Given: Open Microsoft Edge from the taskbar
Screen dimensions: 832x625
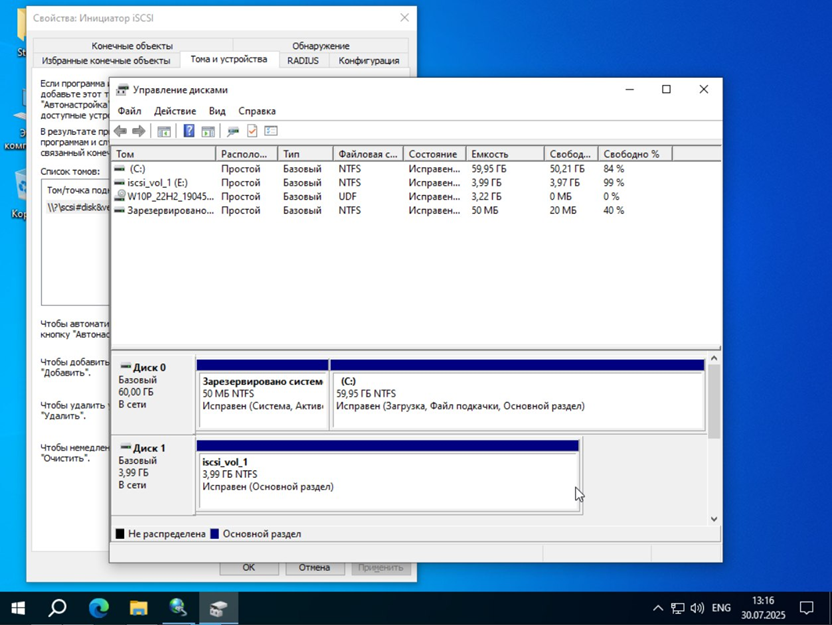Looking at the screenshot, I should click(x=99, y=608).
